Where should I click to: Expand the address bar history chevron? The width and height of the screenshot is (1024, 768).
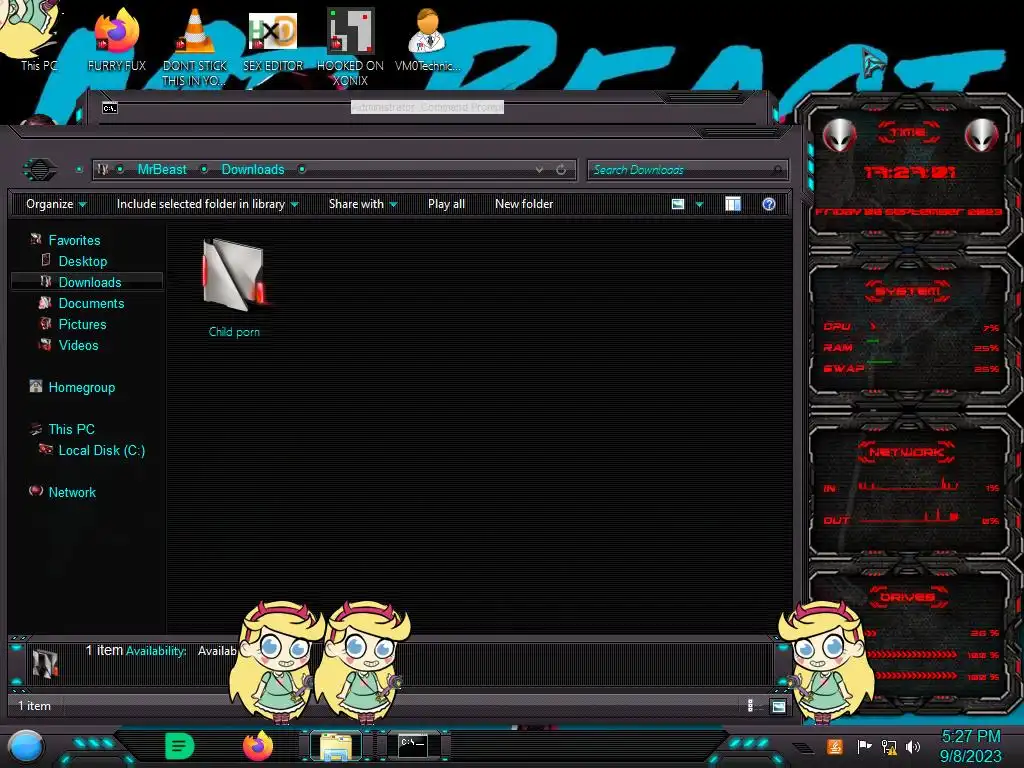click(539, 170)
